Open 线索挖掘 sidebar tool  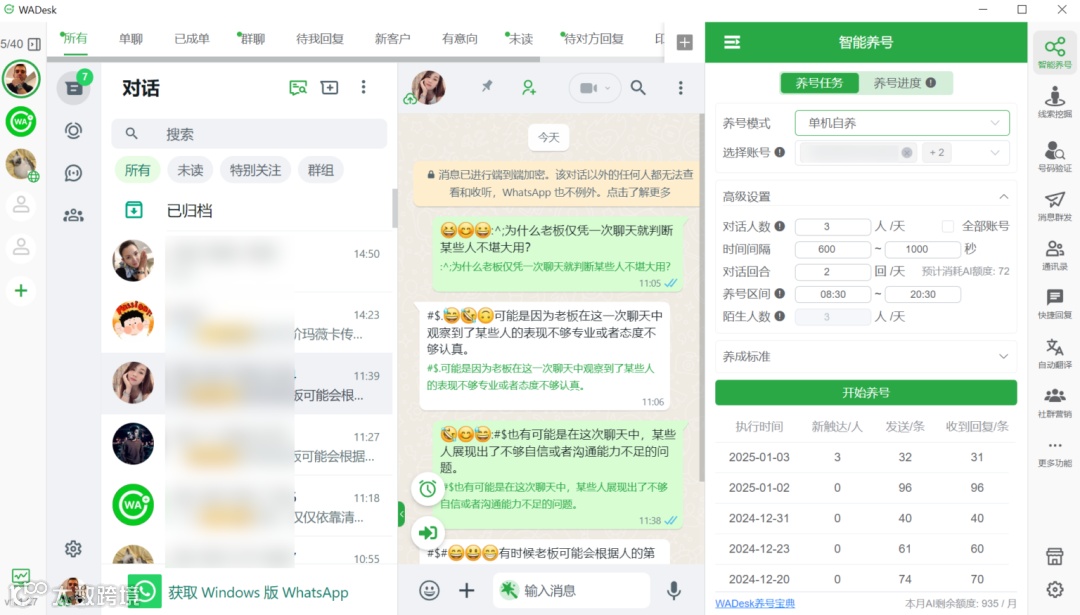(x=1054, y=102)
